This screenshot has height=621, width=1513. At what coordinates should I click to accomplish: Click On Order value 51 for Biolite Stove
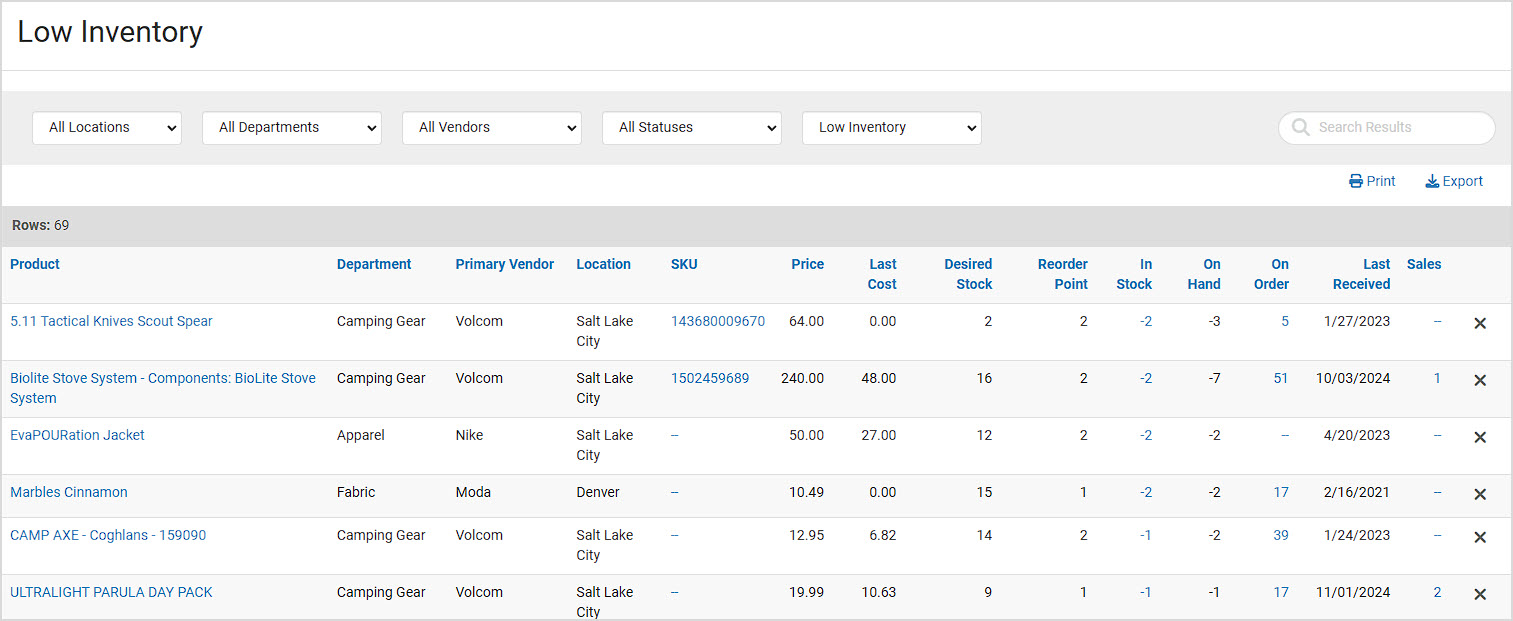coord(1281,378)
